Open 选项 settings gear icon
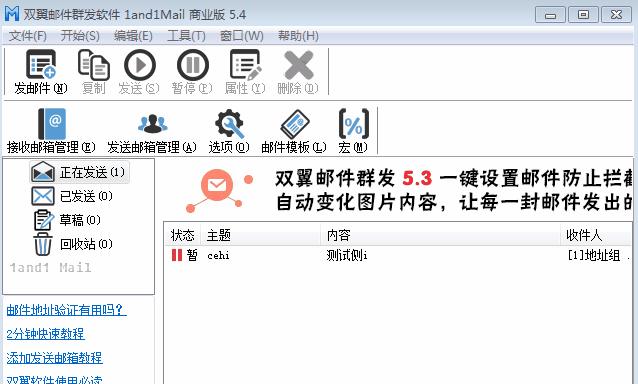The height and width of the screenshot is (384, 638). tap(229, 124)
